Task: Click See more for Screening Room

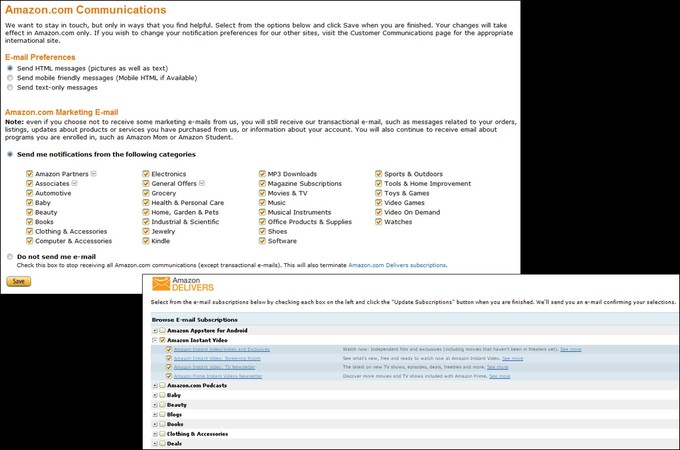Action: pyautogui.click(x=513, y=359)
